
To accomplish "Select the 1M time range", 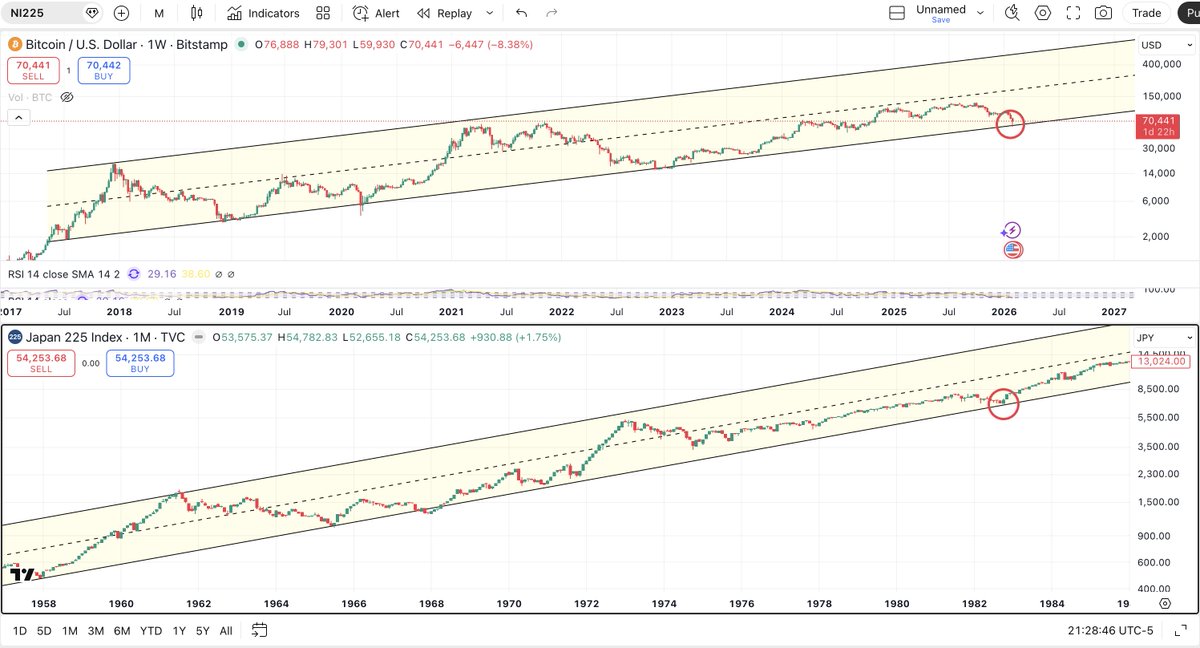I will 70,631.
